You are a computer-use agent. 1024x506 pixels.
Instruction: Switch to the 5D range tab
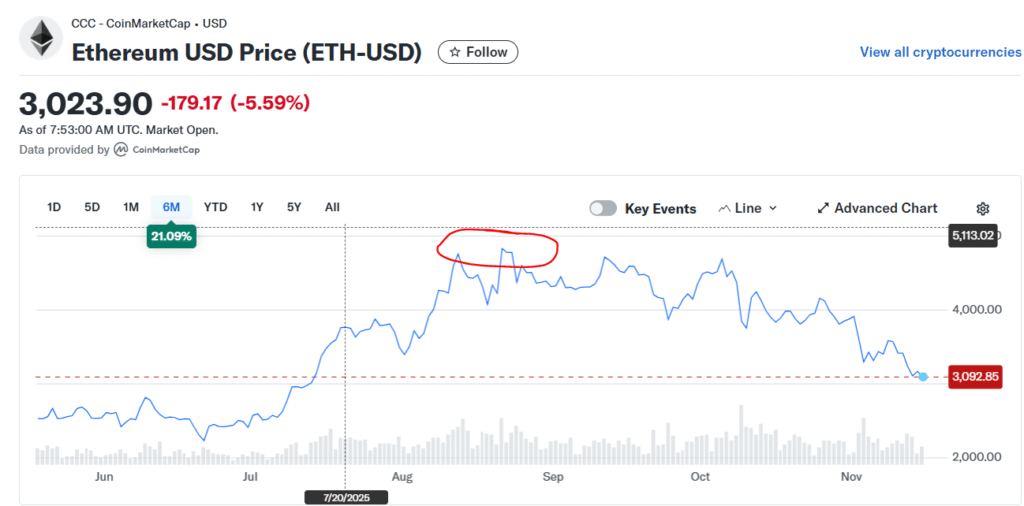click(x=92, y=207)
